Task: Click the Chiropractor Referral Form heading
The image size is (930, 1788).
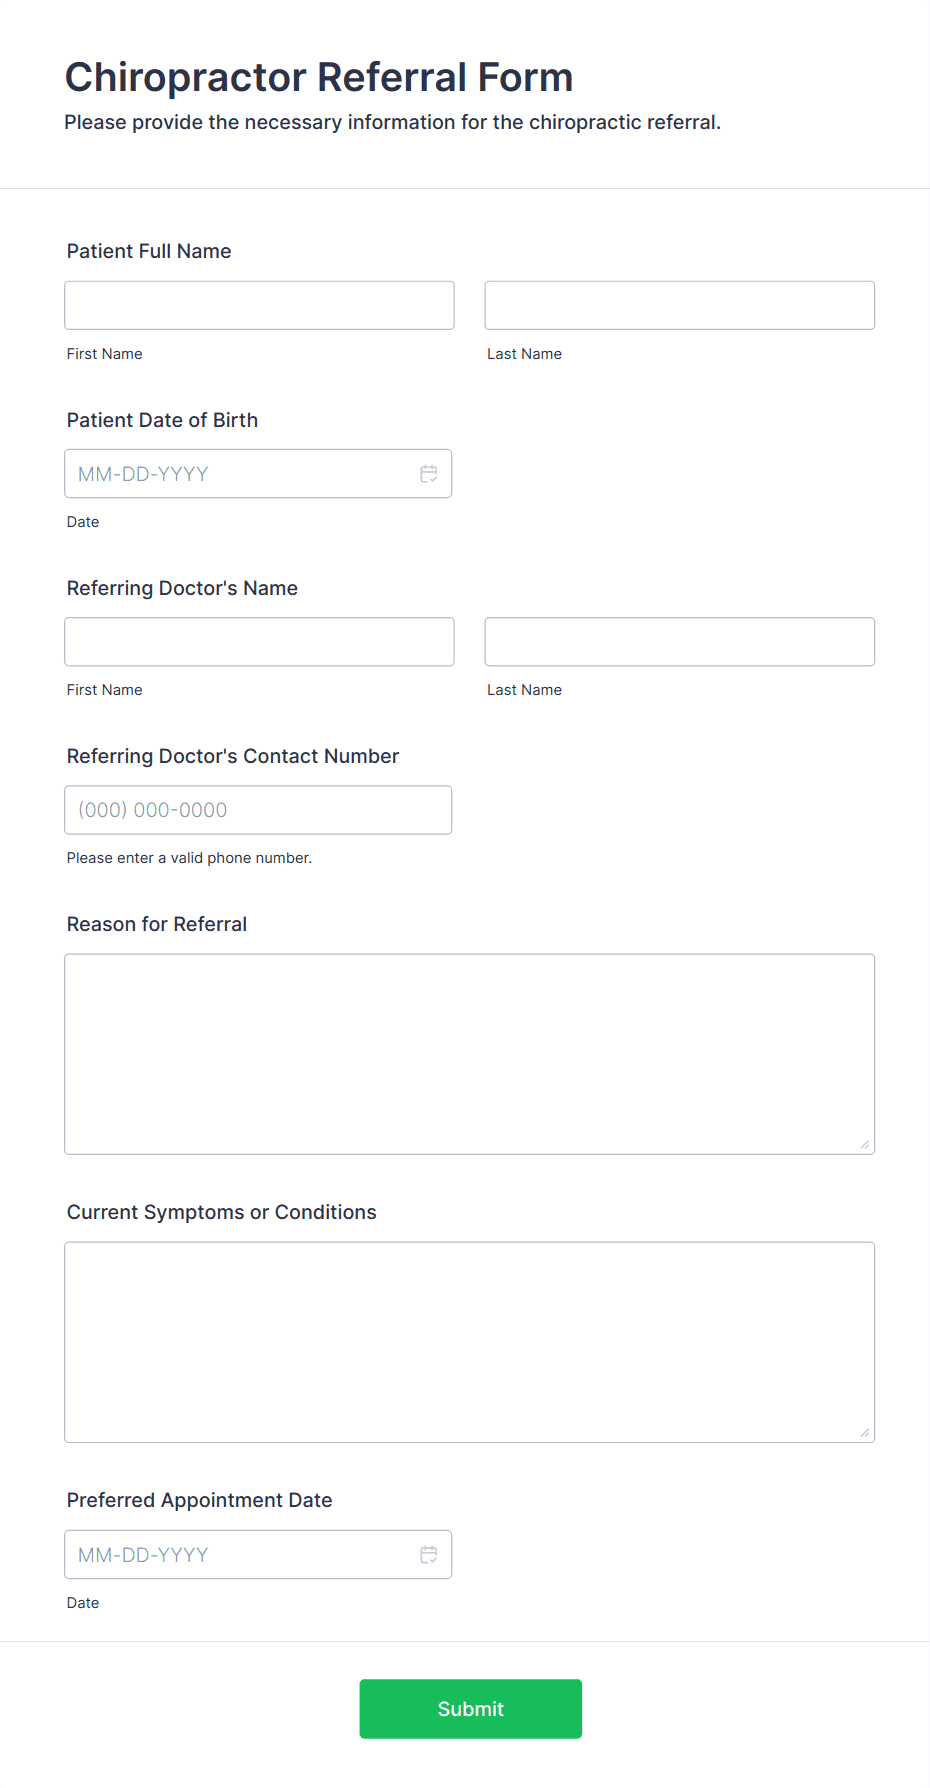Action: pyautogui.click(x=319, y=77)
